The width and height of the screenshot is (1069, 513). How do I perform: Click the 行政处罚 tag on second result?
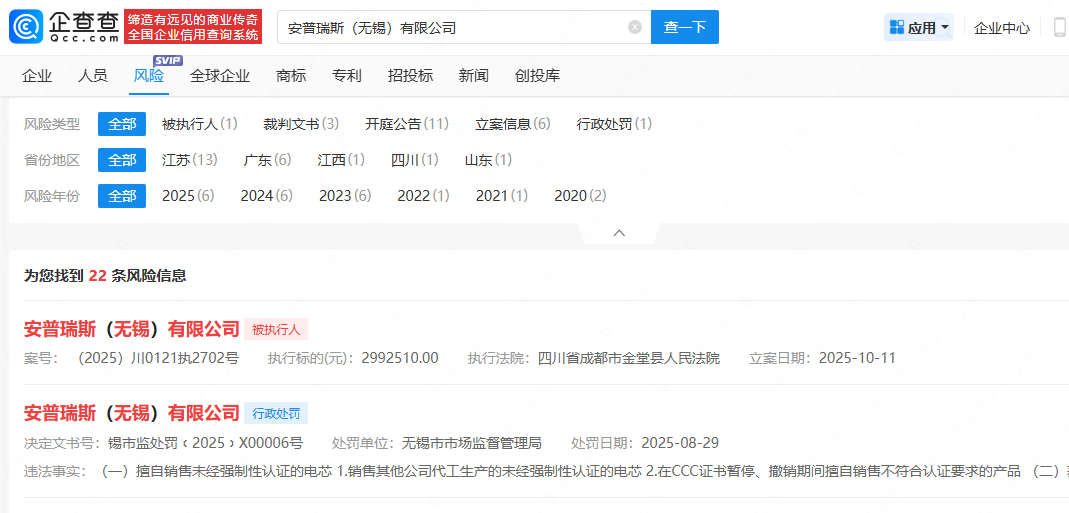tap(276, 413)
